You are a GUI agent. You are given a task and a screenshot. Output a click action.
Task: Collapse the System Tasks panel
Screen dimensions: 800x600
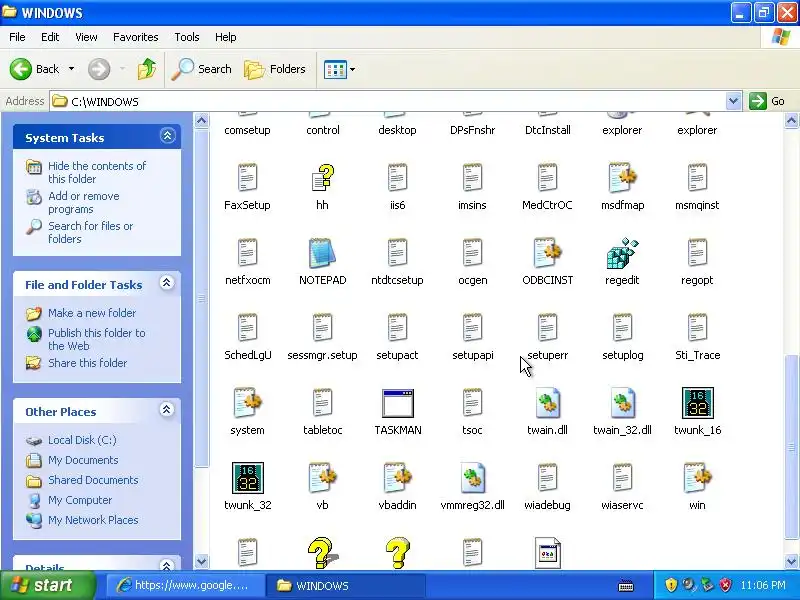coord(167,136)
